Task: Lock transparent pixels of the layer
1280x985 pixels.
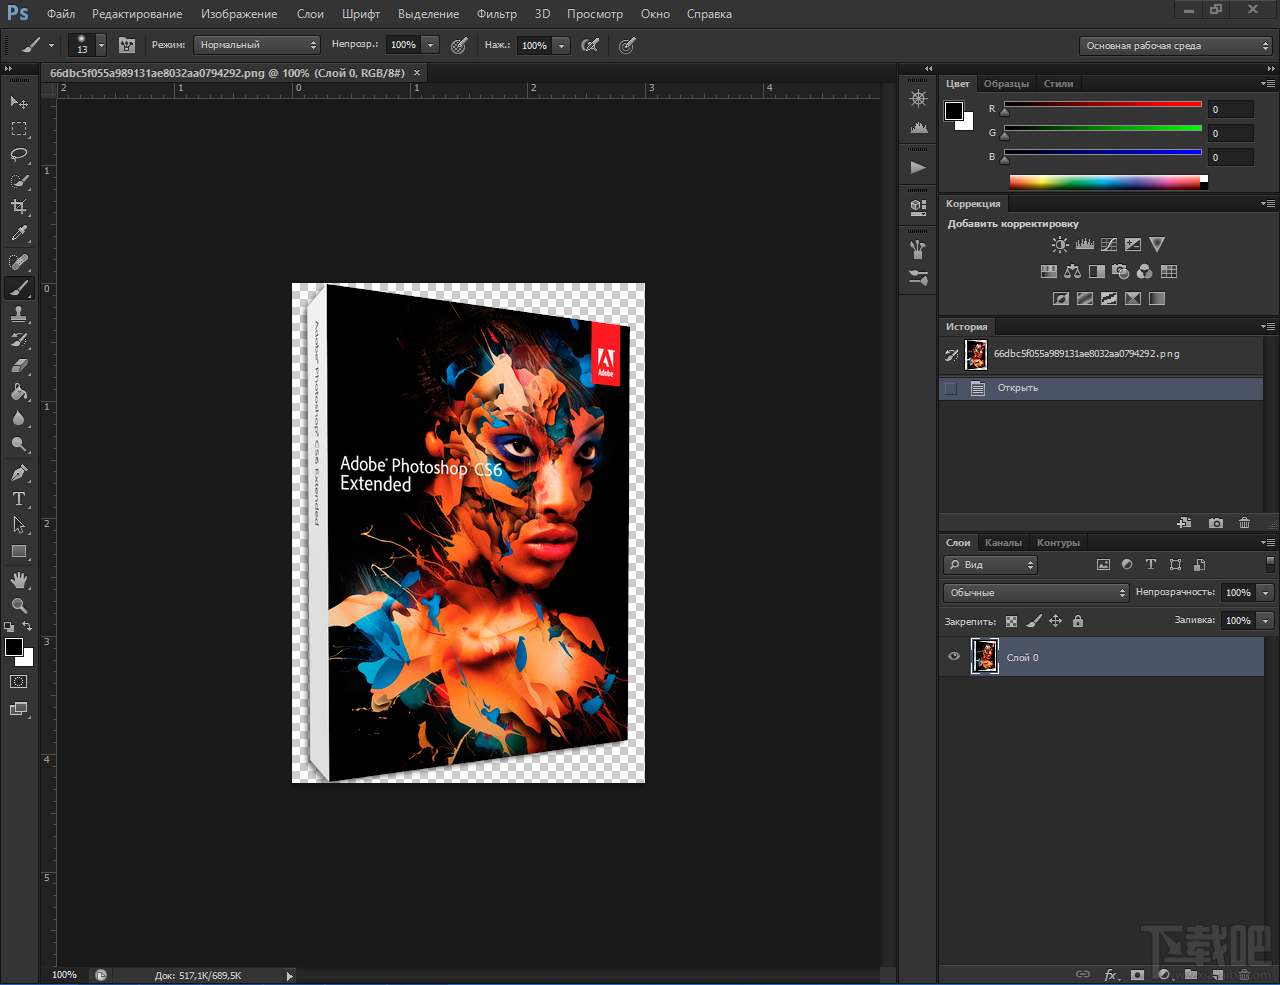Action: [x=1013, y=621]
